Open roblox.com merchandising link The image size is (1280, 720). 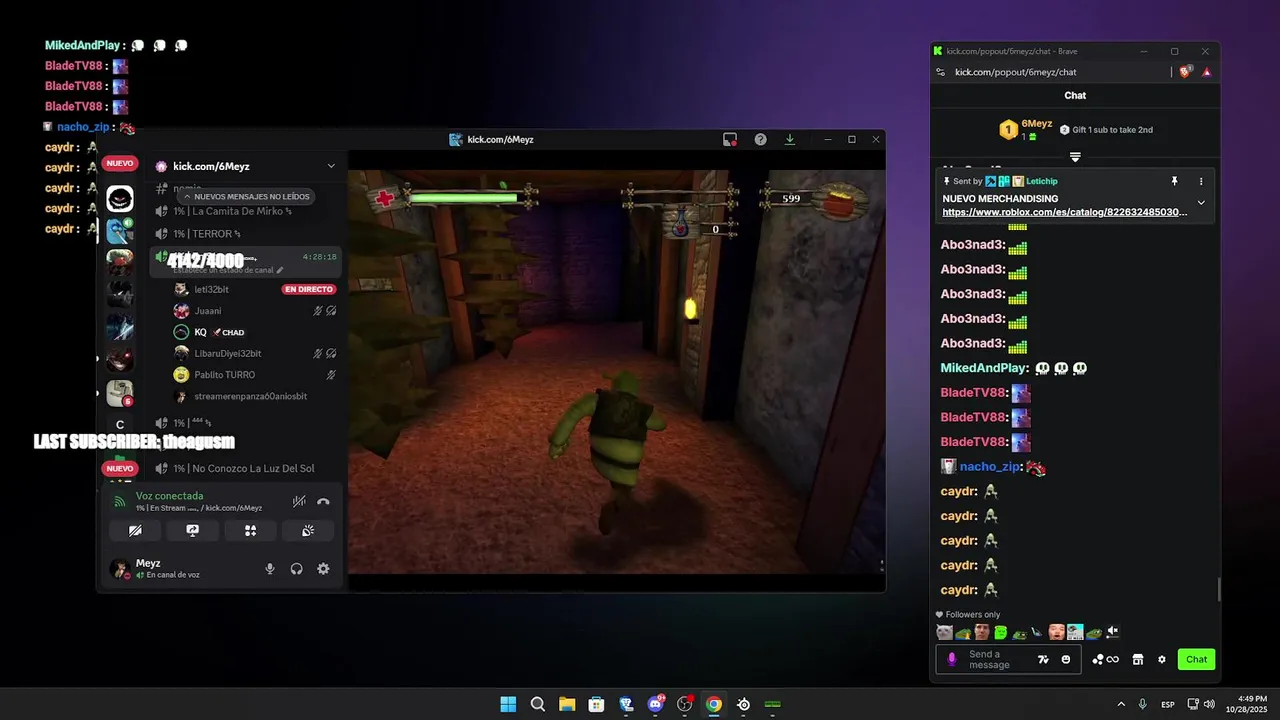click(1065, 212)
